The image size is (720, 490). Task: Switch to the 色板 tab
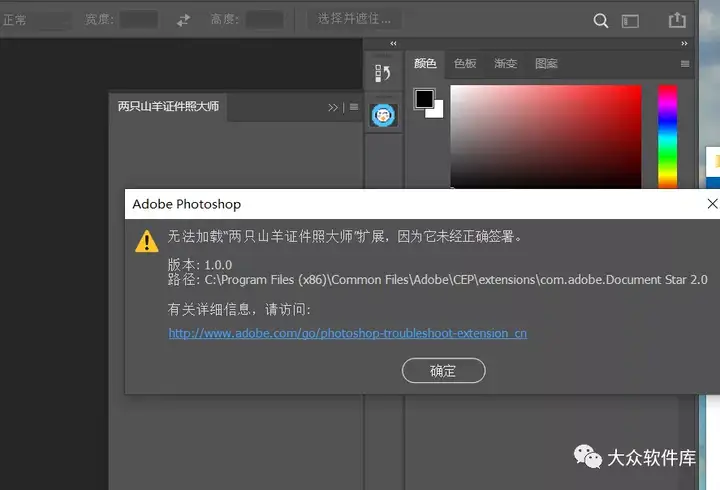tap(465, 63)
